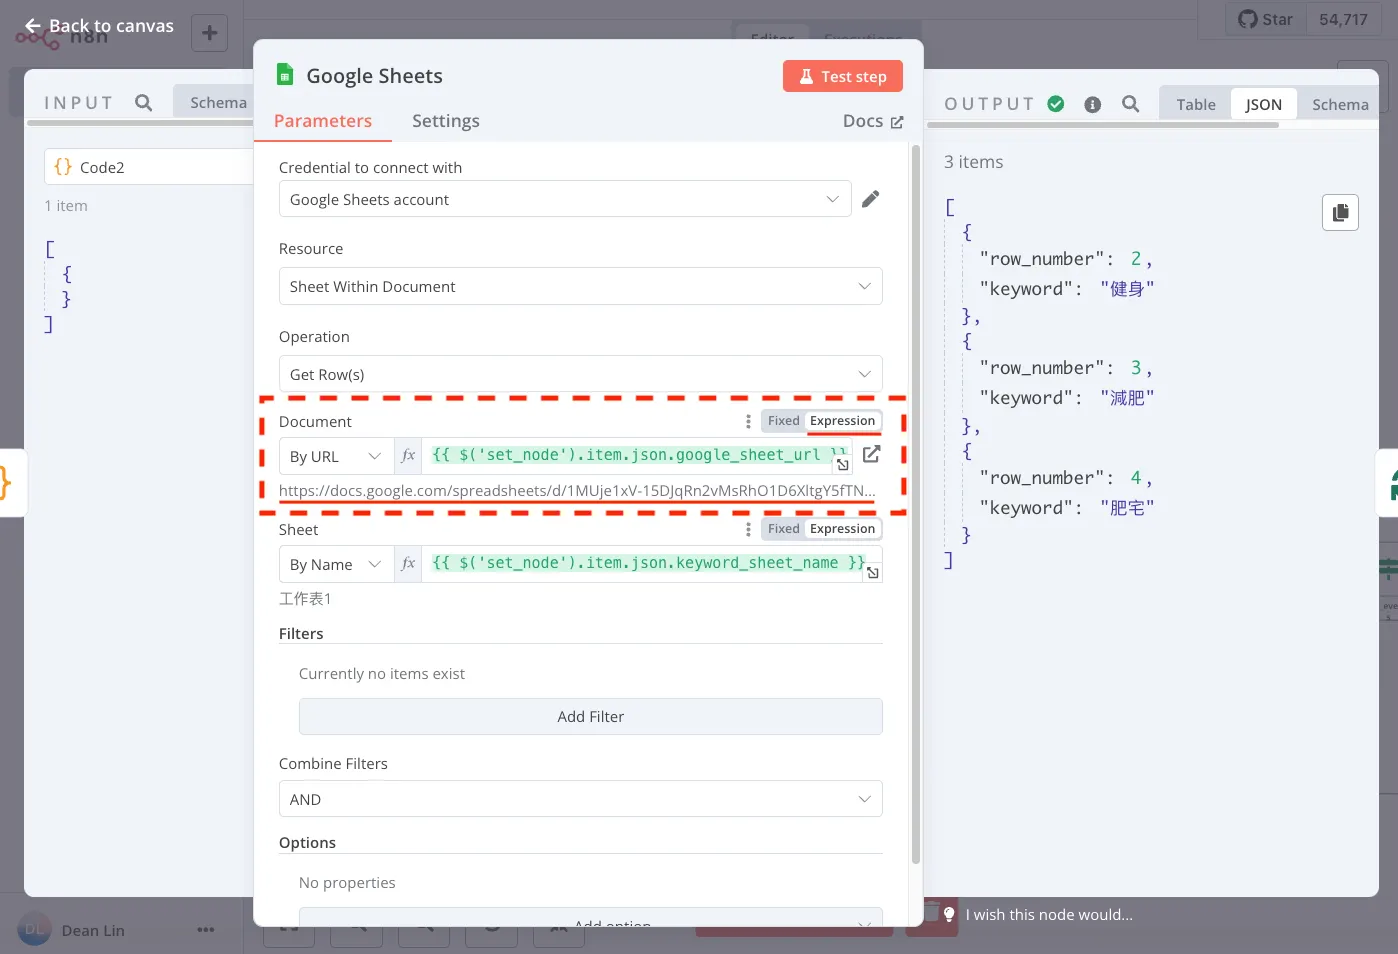Open the user menu dots next to Dean Lin
The width and height of the screenshot is (1398, 954).
[206, 930]
